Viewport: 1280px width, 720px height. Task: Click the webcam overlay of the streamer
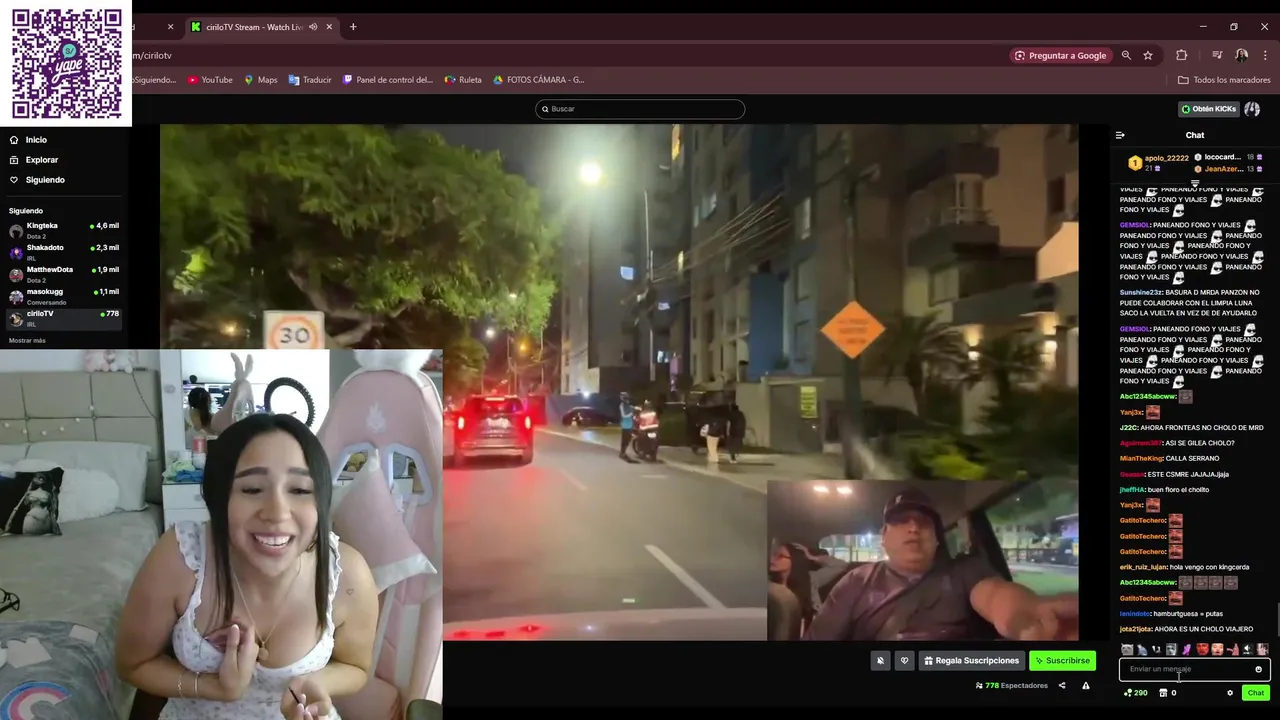[x=221, y=534]
